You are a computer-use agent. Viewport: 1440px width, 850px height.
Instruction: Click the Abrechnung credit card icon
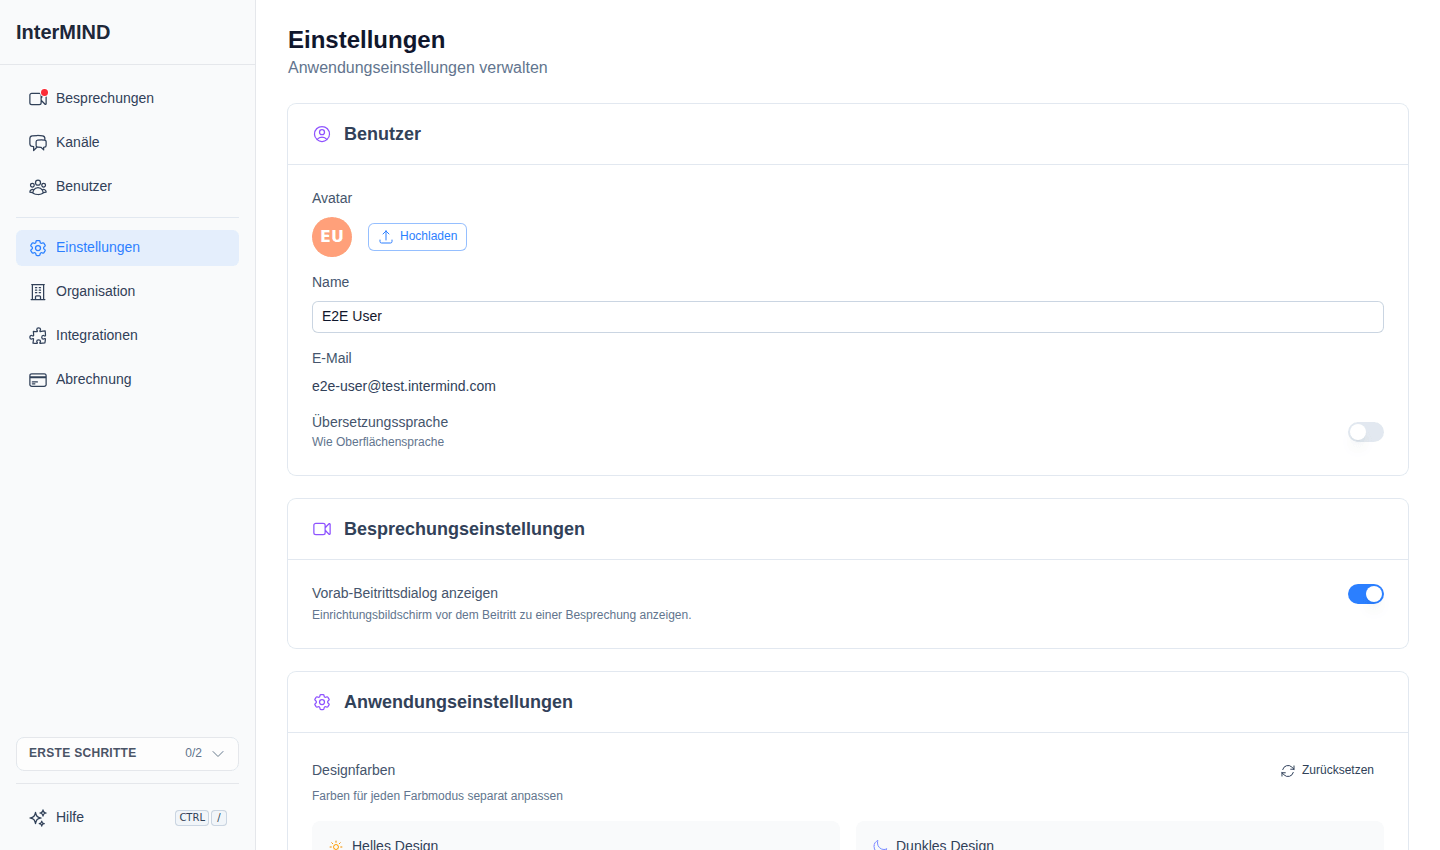(x=38, y=380)
